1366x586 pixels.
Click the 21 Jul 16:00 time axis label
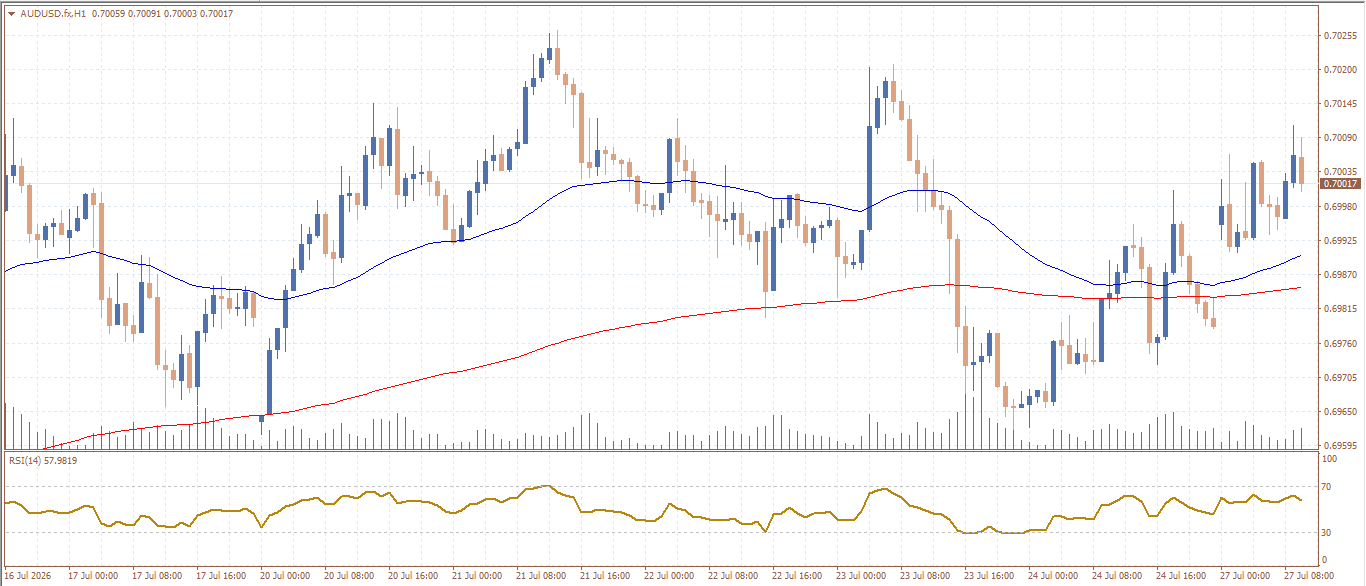click(605, 576)
